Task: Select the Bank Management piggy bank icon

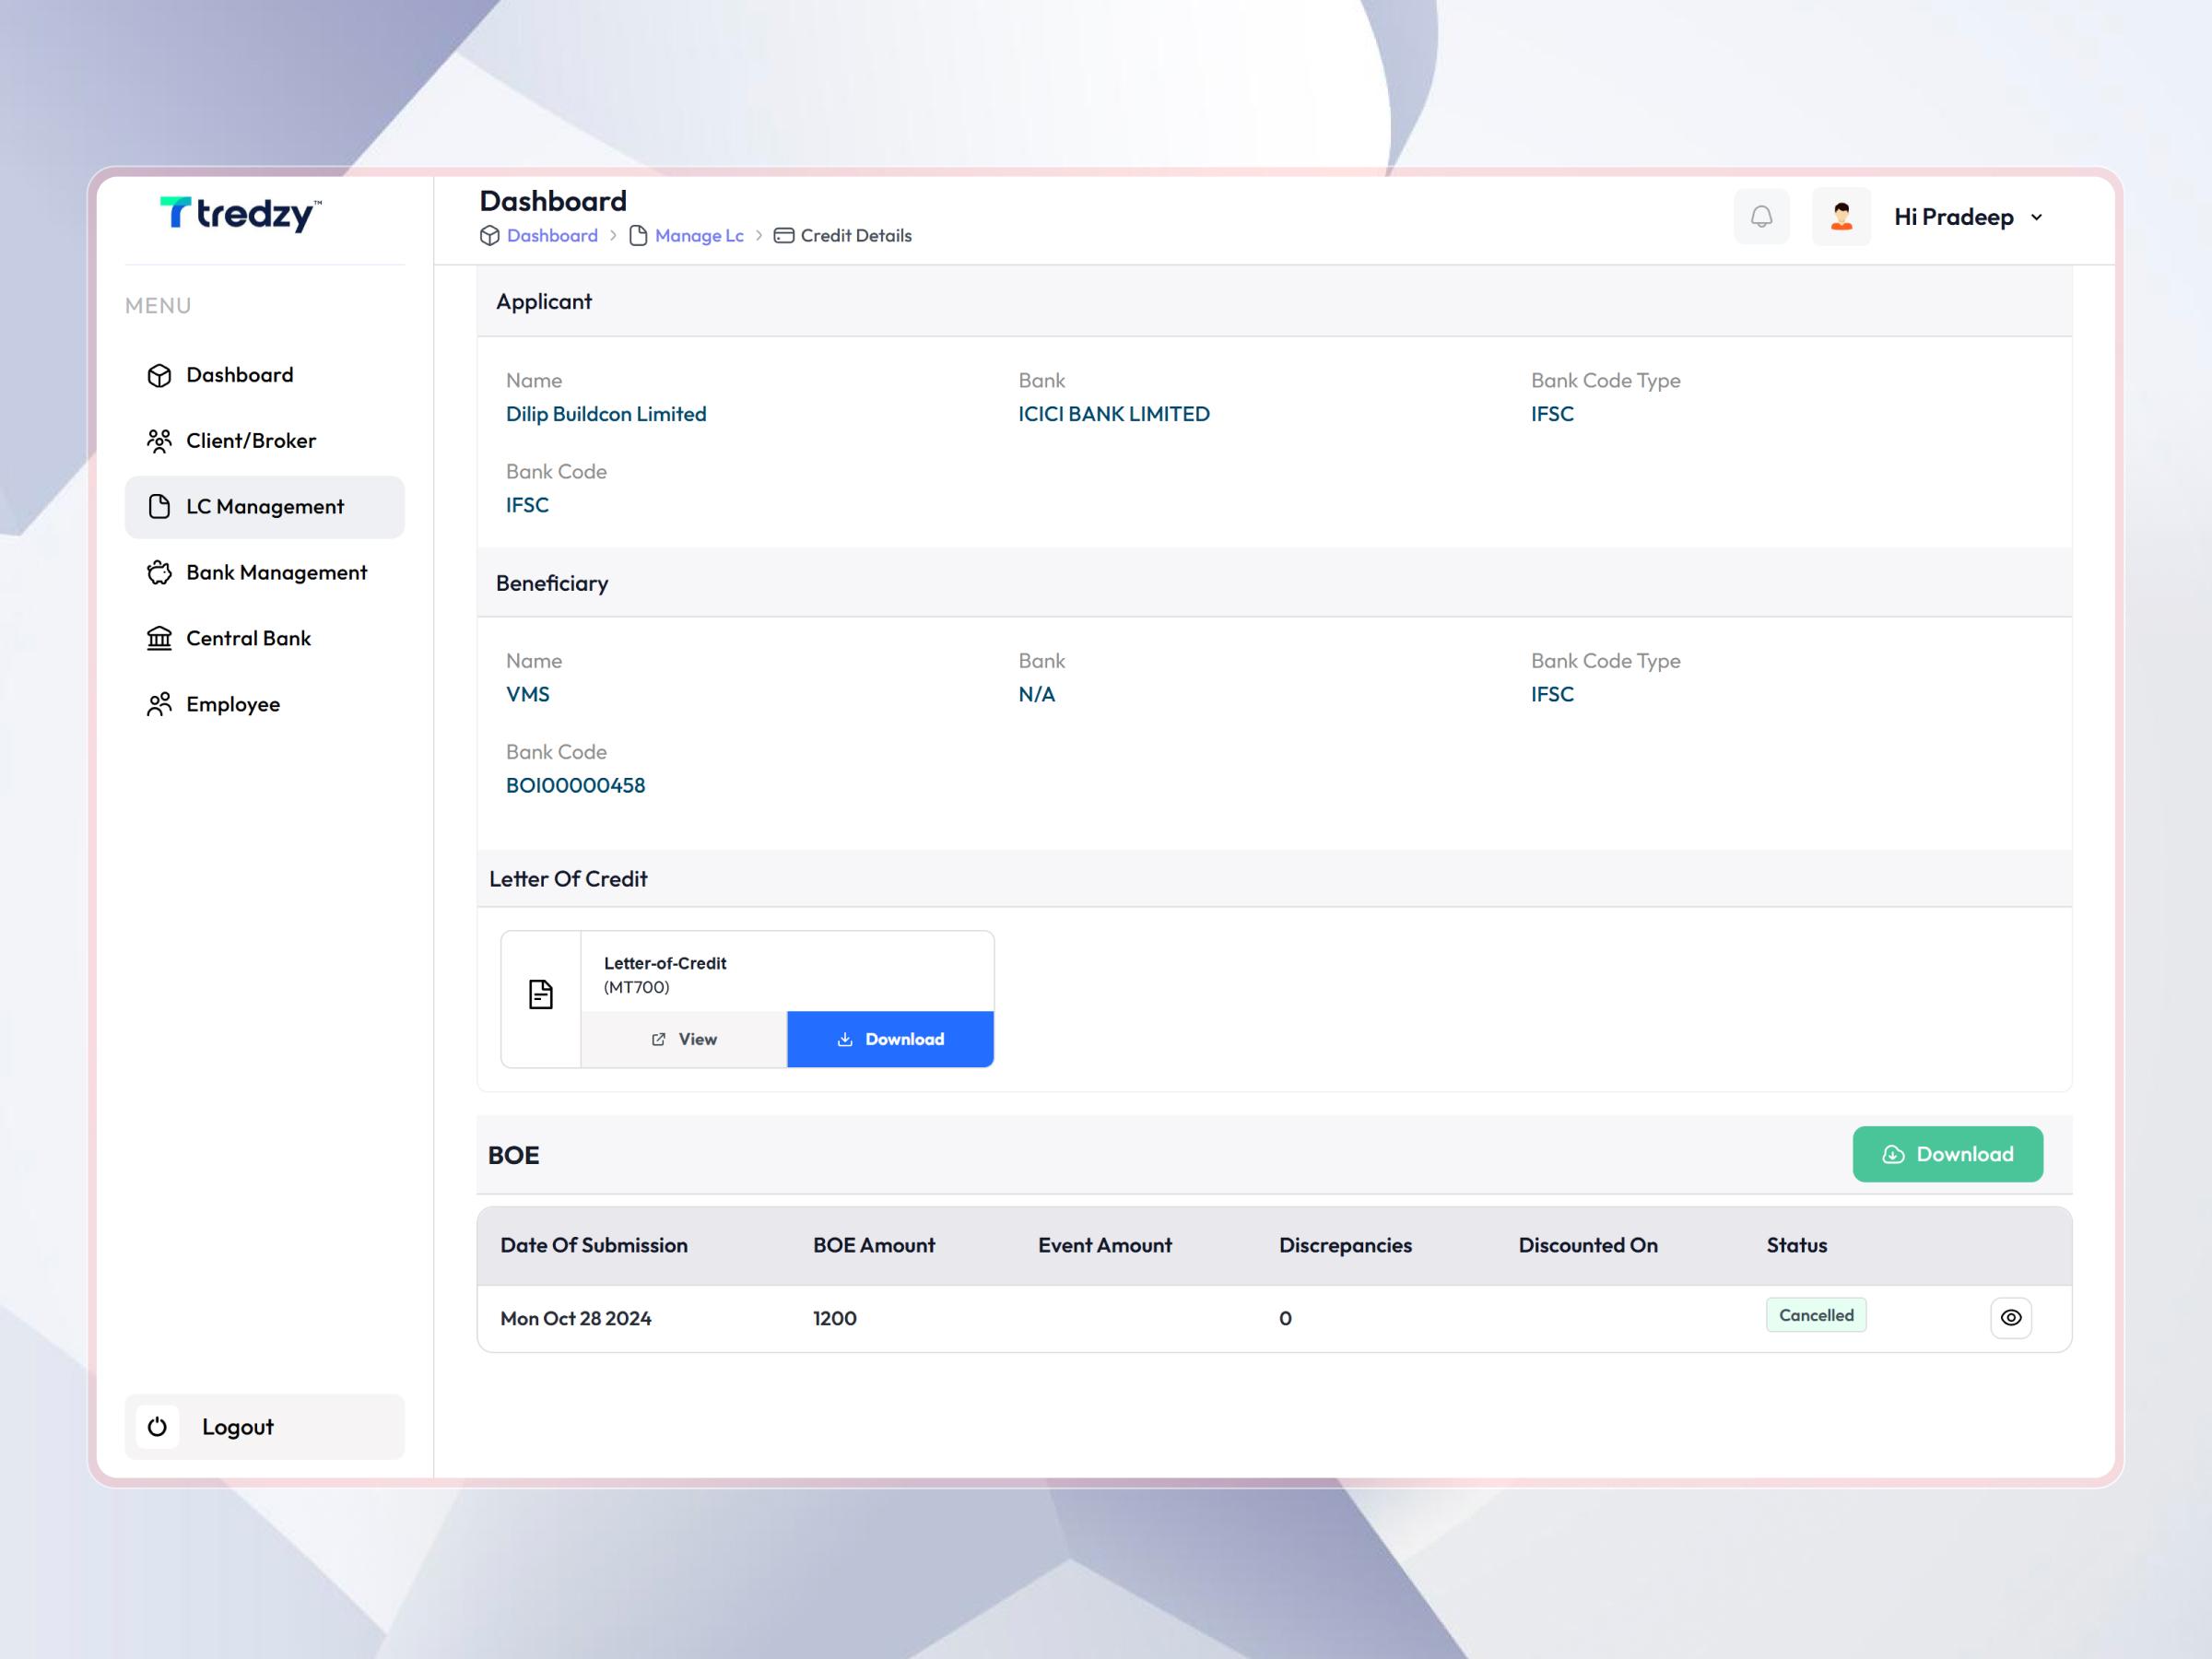Action: coord(161,572)
